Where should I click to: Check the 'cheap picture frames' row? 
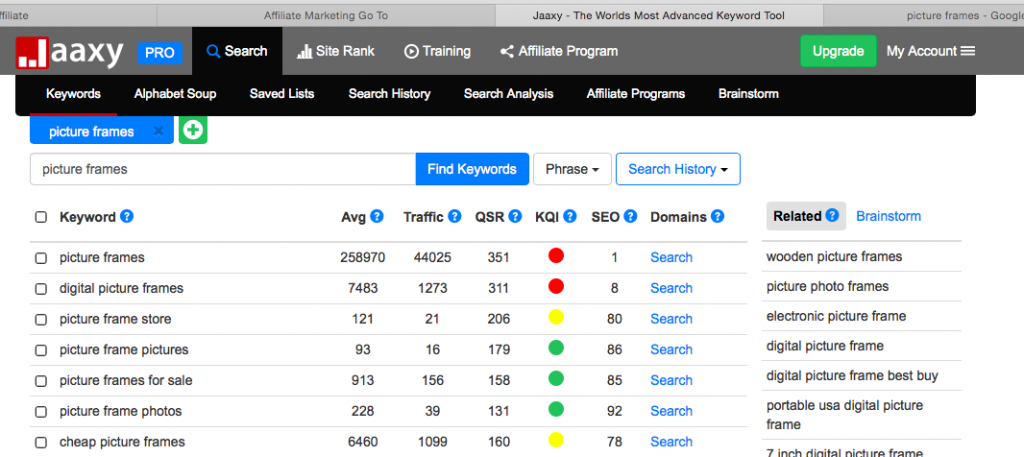(40, 442)
